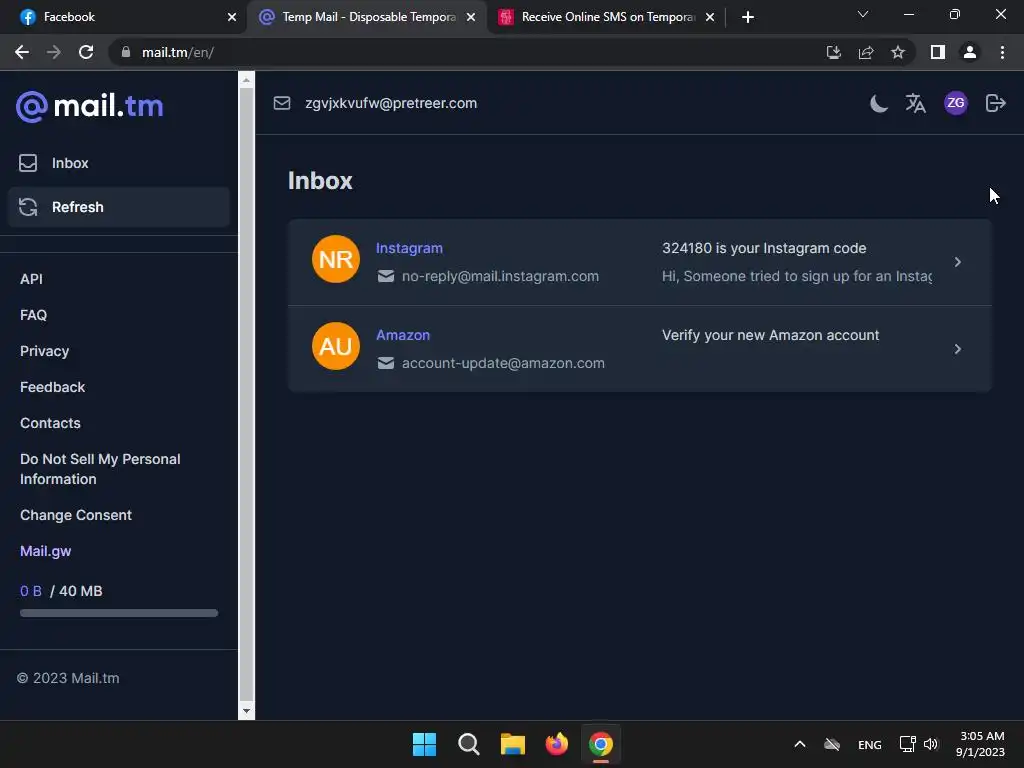Open the Feedback link
Image resolution: width=1024 pixels, height=768 pixels.
[x=52, y=387]
